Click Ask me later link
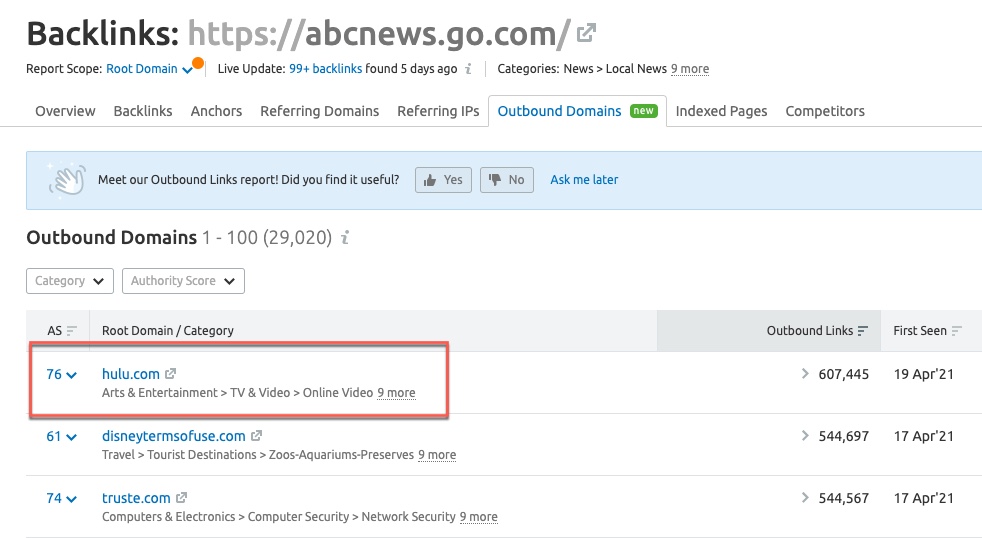Image resolution: width=982 pixels, height=538 pixels. (x=584, y=180)
